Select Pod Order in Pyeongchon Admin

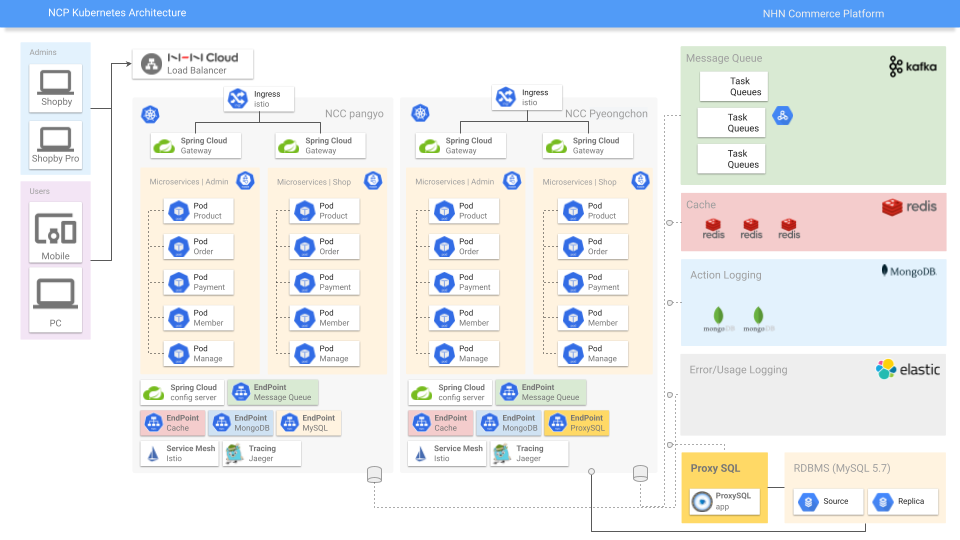tap(463, 247)
